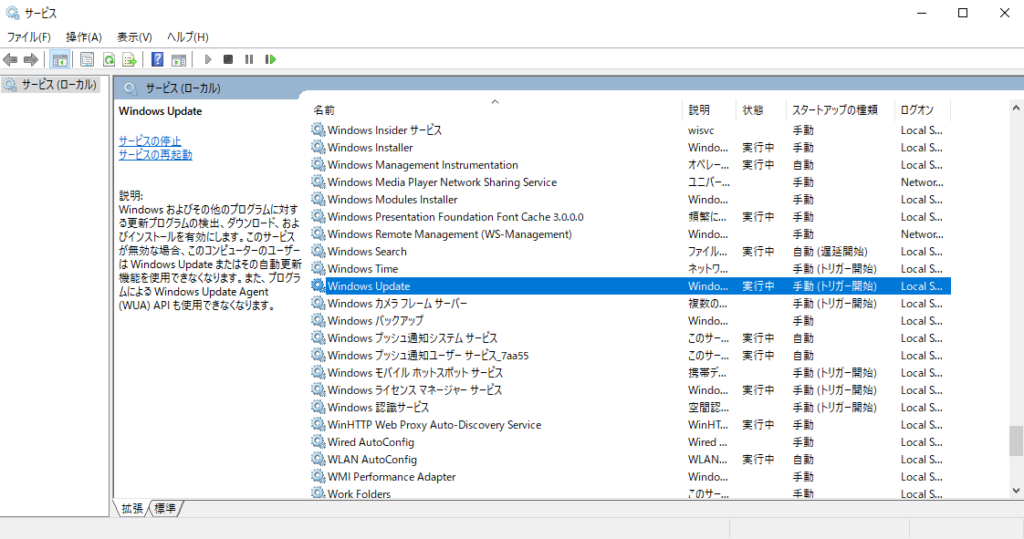Click the vertical scrollbar thumb
This screenshot has height=539, width=1024.
coord(1016,440)
